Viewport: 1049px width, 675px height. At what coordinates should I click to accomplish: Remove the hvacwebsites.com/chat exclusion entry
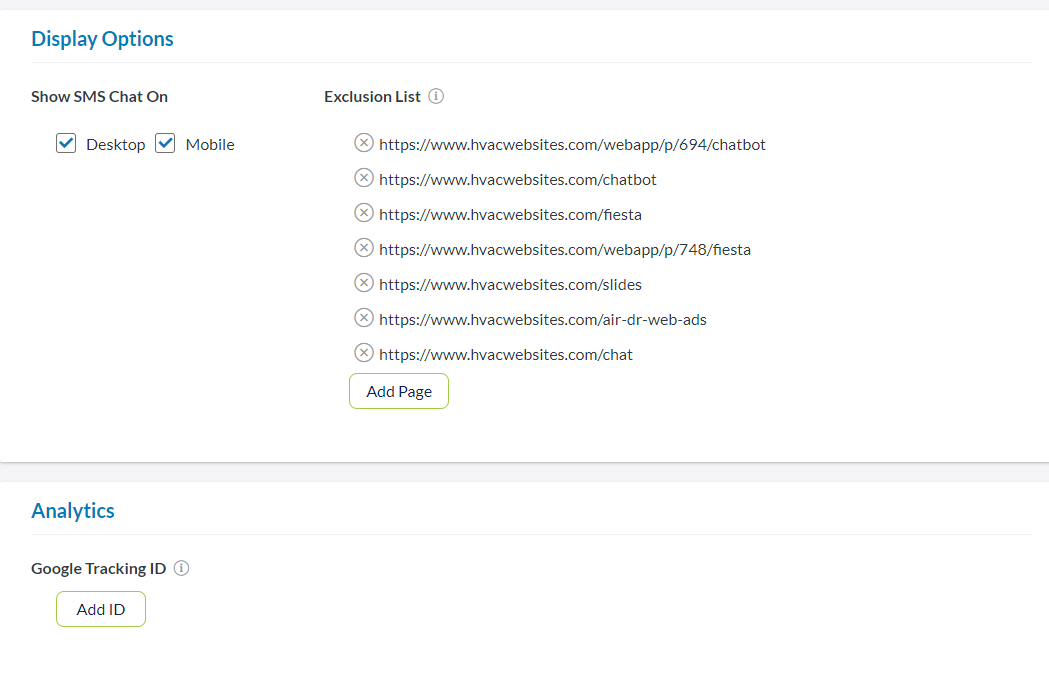pos(364,353)
